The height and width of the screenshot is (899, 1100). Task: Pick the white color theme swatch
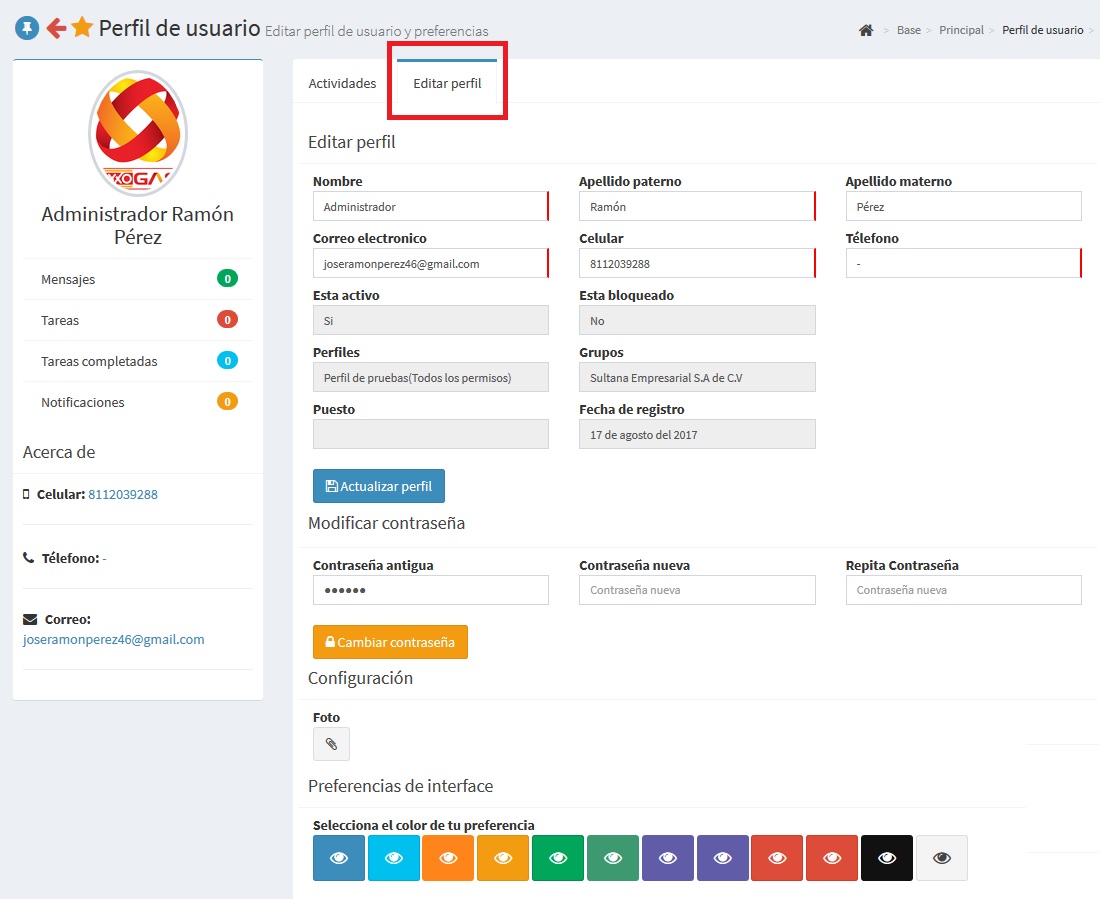pyautogui.click(x=941, y=858)
